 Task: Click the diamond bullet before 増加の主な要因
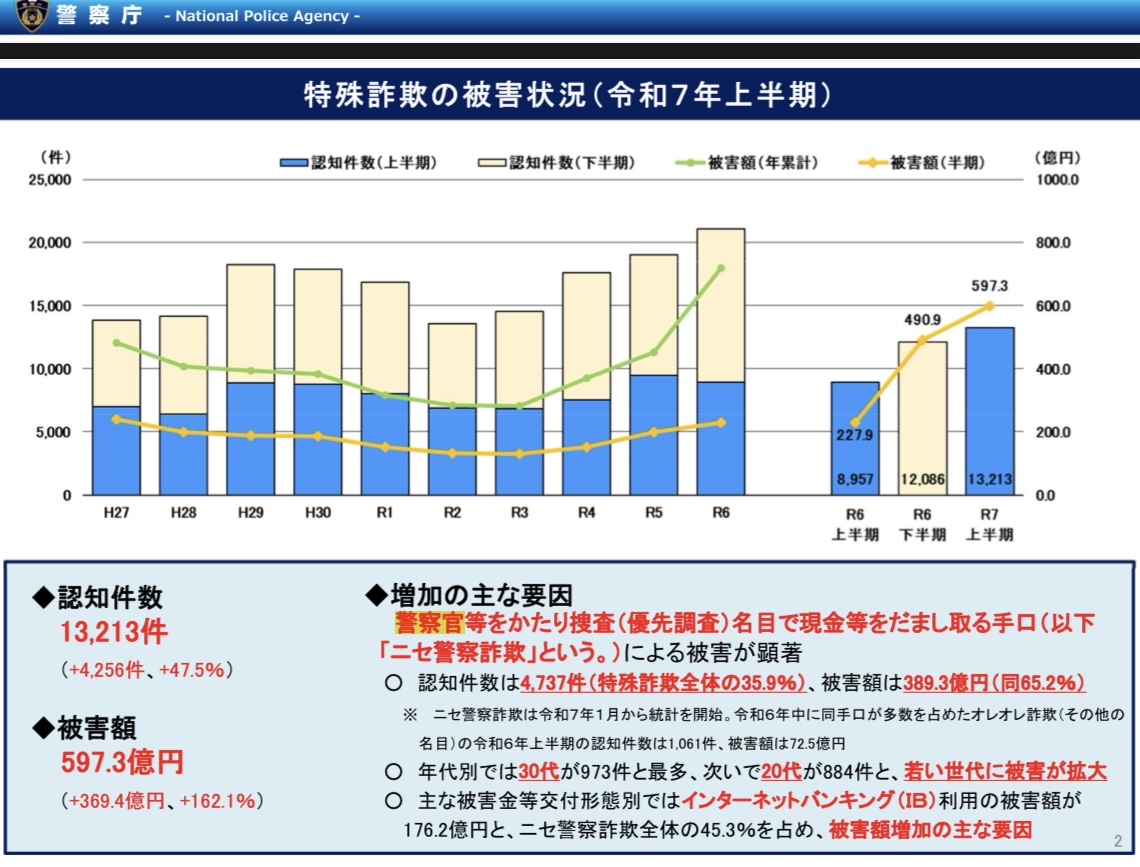(376, 596)
